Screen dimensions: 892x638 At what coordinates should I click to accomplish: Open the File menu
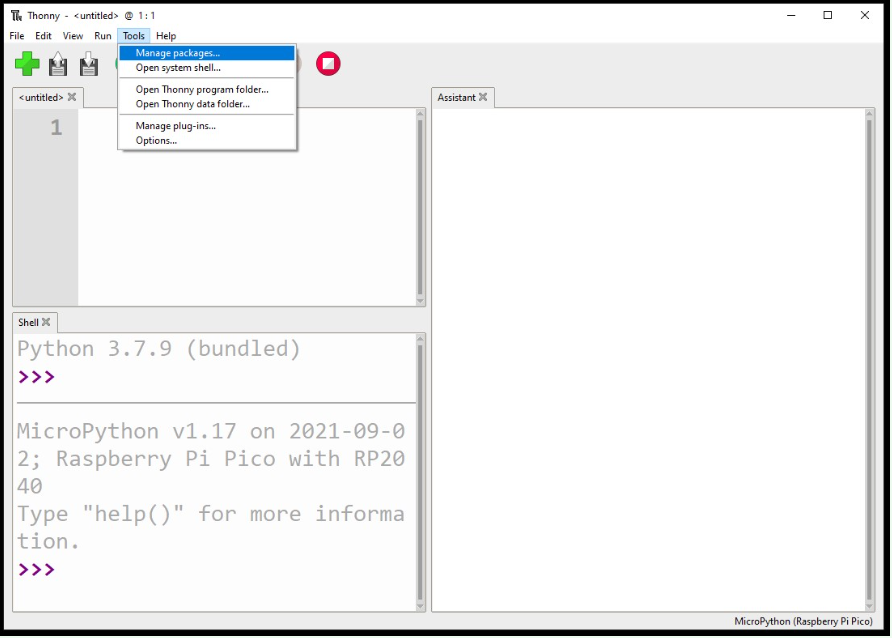[x=16, y=35]
